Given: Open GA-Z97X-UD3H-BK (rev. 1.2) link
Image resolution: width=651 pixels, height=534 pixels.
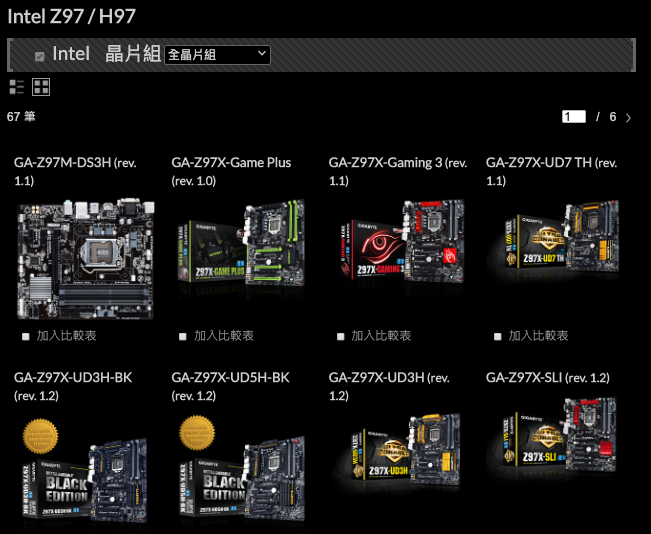Looking at the screenshot, I should pyautogui.click(x=73, y=387).
